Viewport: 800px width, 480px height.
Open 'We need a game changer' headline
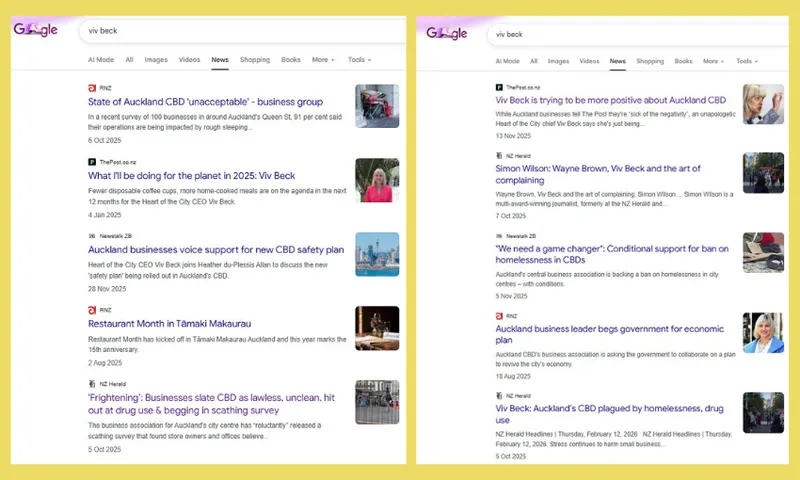click(612, 254)
